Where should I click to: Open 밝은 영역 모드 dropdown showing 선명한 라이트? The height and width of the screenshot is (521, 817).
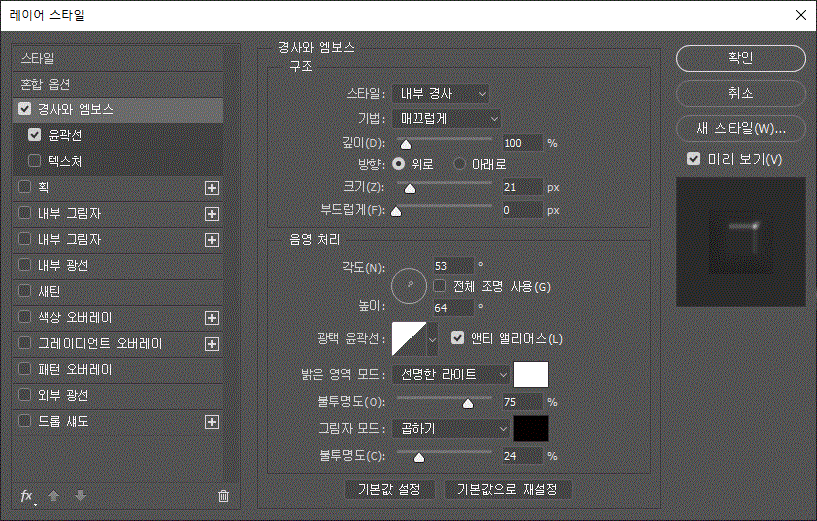point(451,375)
